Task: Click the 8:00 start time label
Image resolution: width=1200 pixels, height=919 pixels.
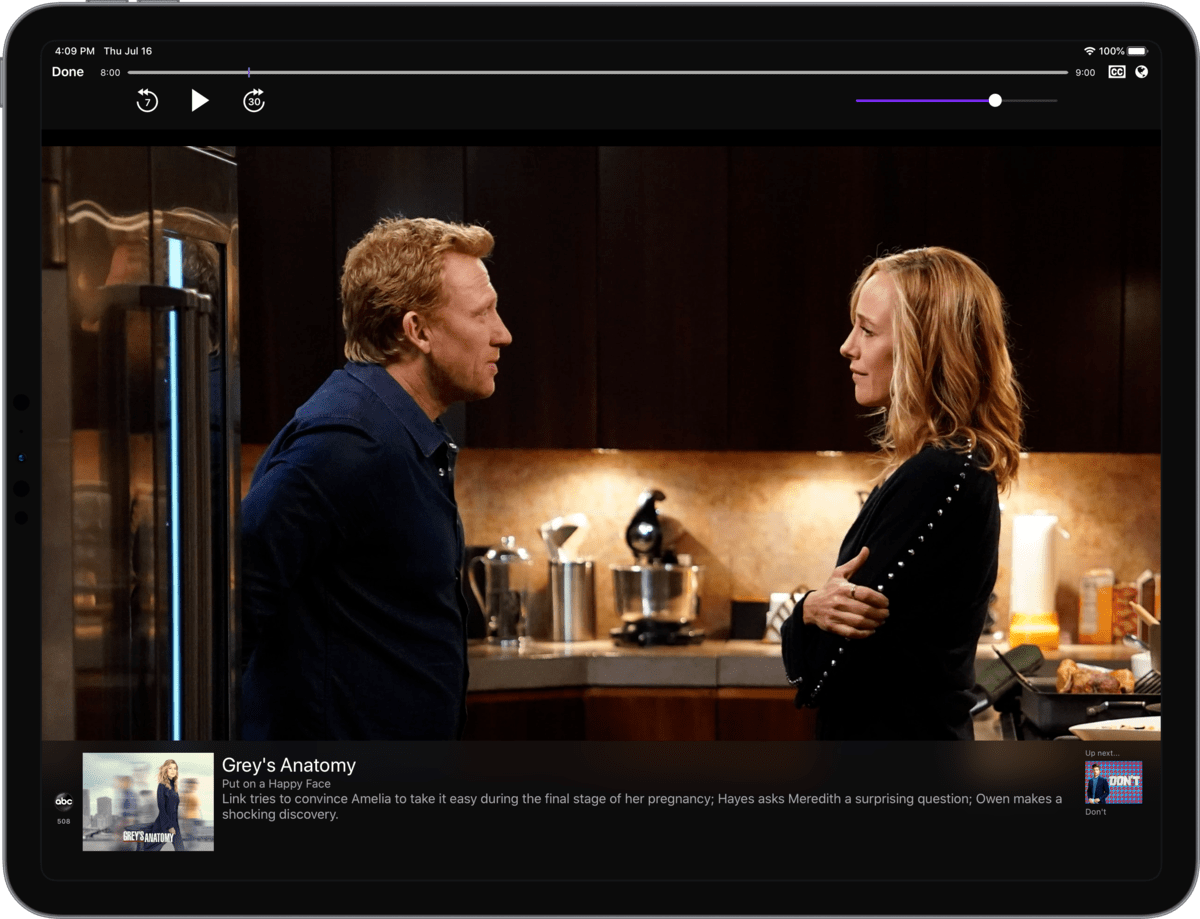Action: (110, 73)
